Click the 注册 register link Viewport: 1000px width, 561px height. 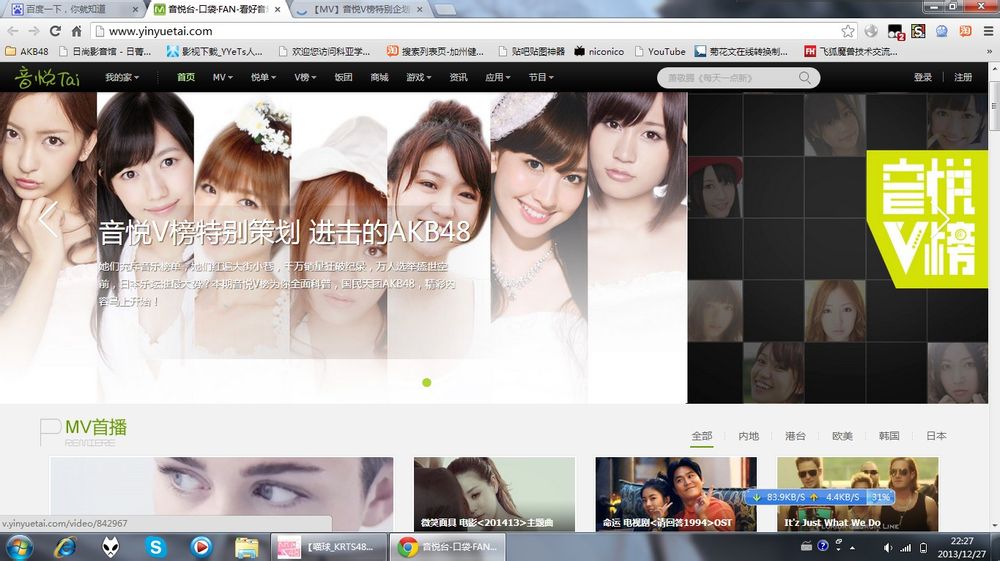[963, 77]
